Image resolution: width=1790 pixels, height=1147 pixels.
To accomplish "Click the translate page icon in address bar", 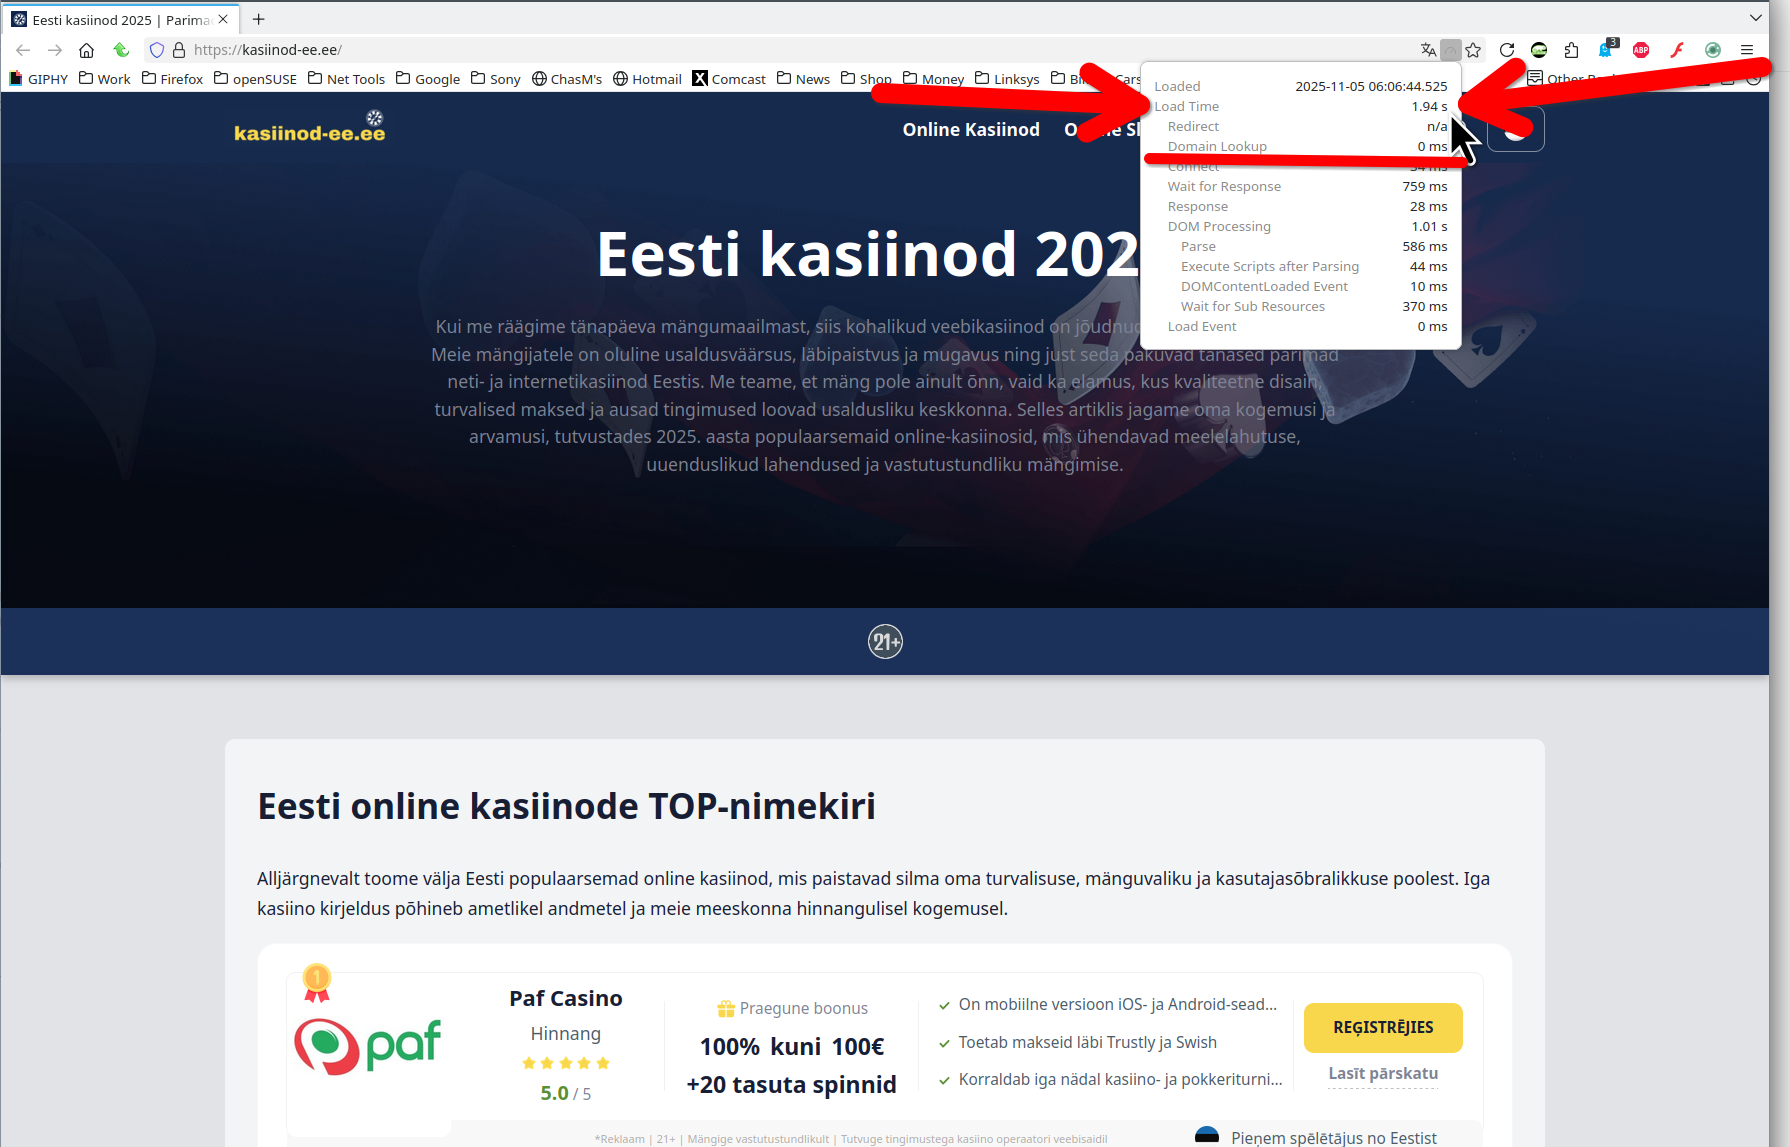I will click(1428, 50).
